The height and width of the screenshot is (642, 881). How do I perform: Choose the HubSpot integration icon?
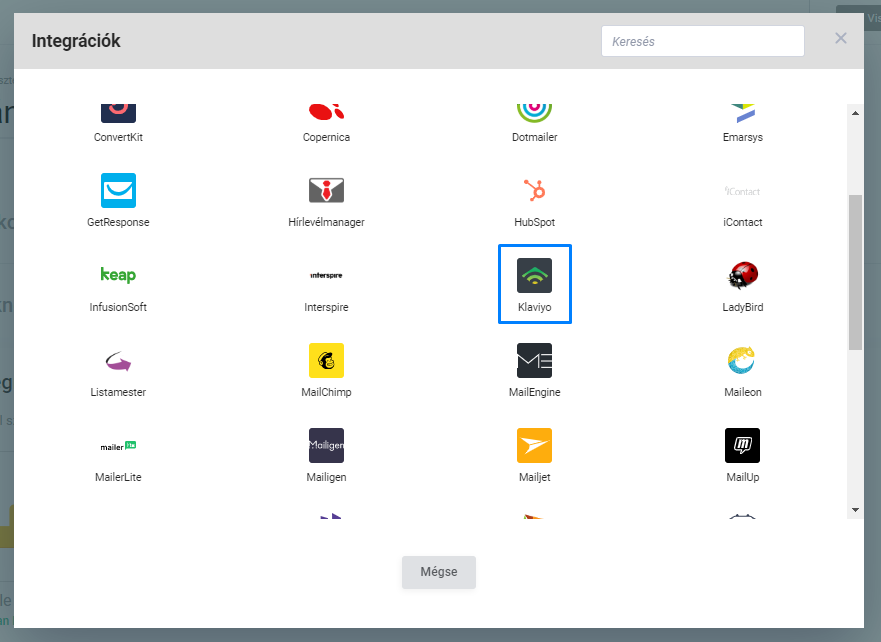coord(534,190)
